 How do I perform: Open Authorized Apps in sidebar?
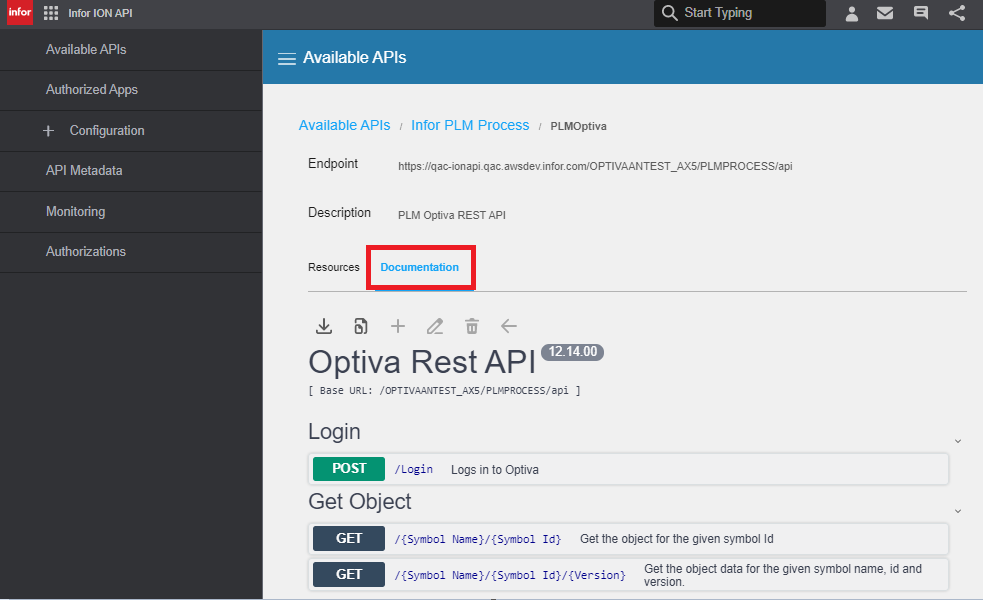tap(131, 90)
